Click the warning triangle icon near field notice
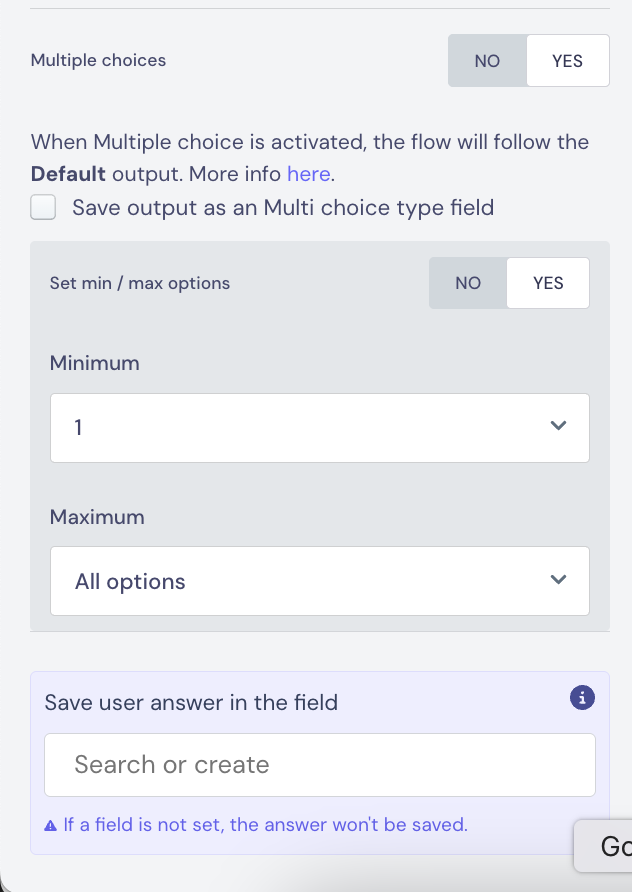The image size is (632, 892). [x=50, y=825]
